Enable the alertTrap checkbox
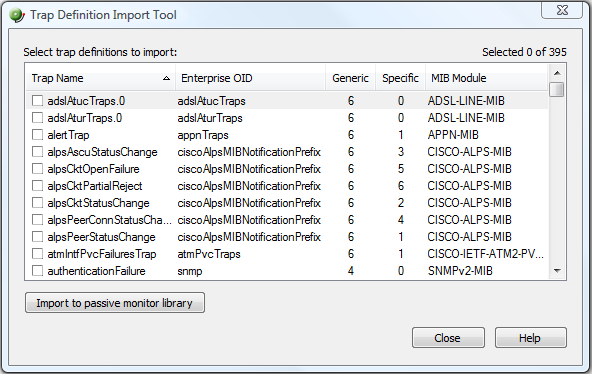Screen dimensions: 592x374 pyautogui.click(x=37, y=135)
